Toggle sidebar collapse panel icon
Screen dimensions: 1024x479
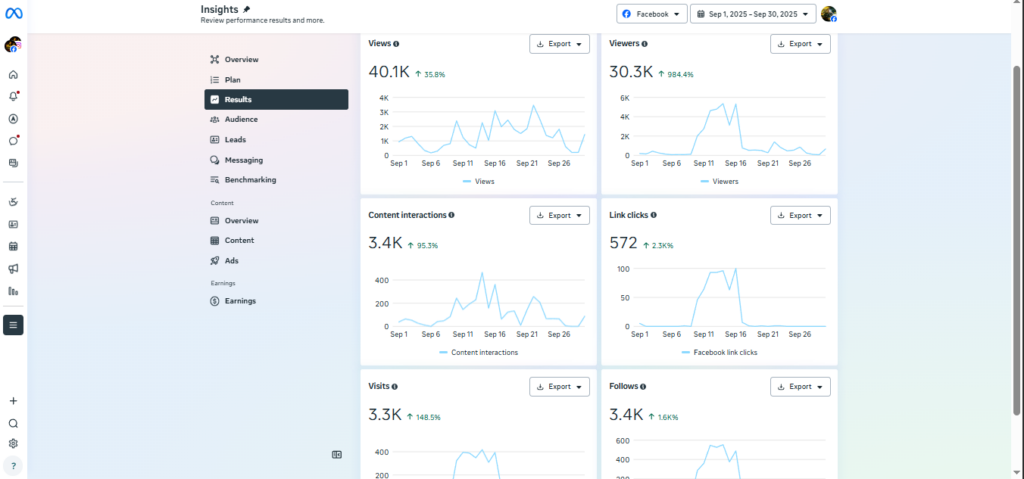pos(337,455)
